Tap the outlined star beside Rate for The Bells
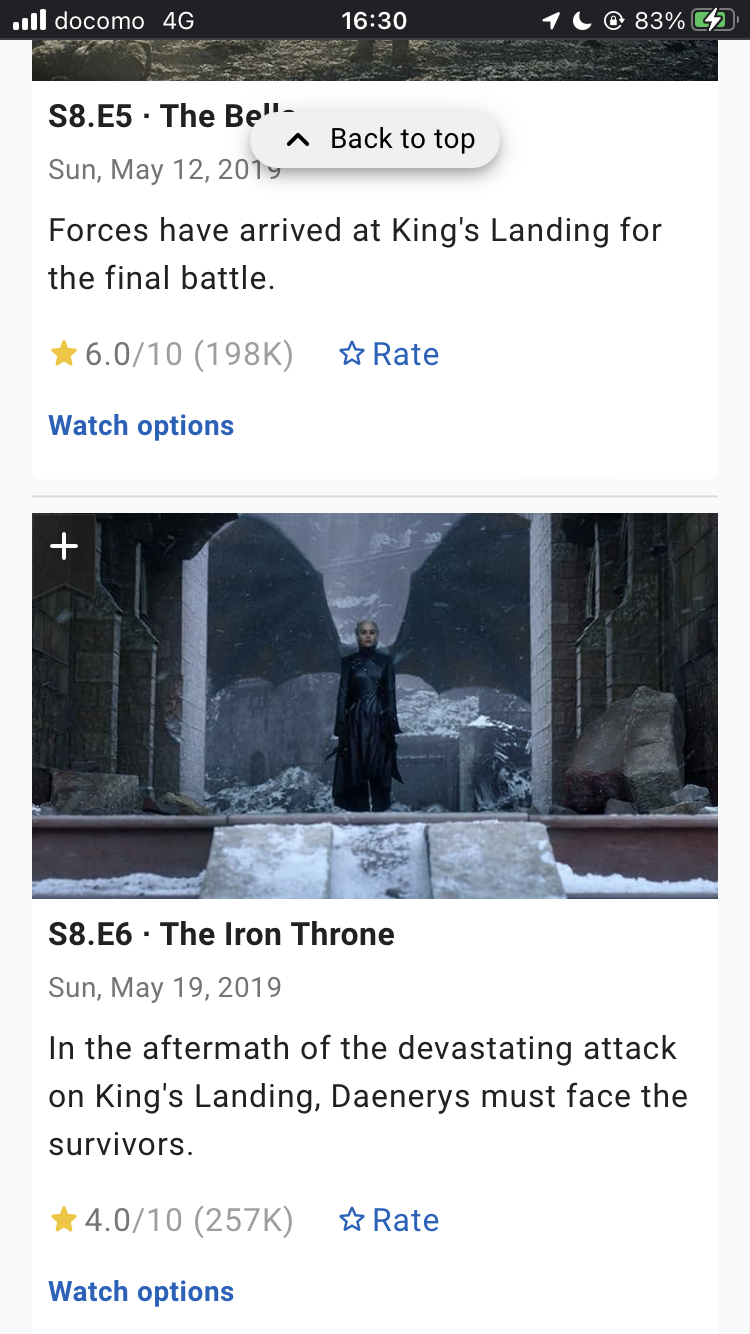 (351, 354)
